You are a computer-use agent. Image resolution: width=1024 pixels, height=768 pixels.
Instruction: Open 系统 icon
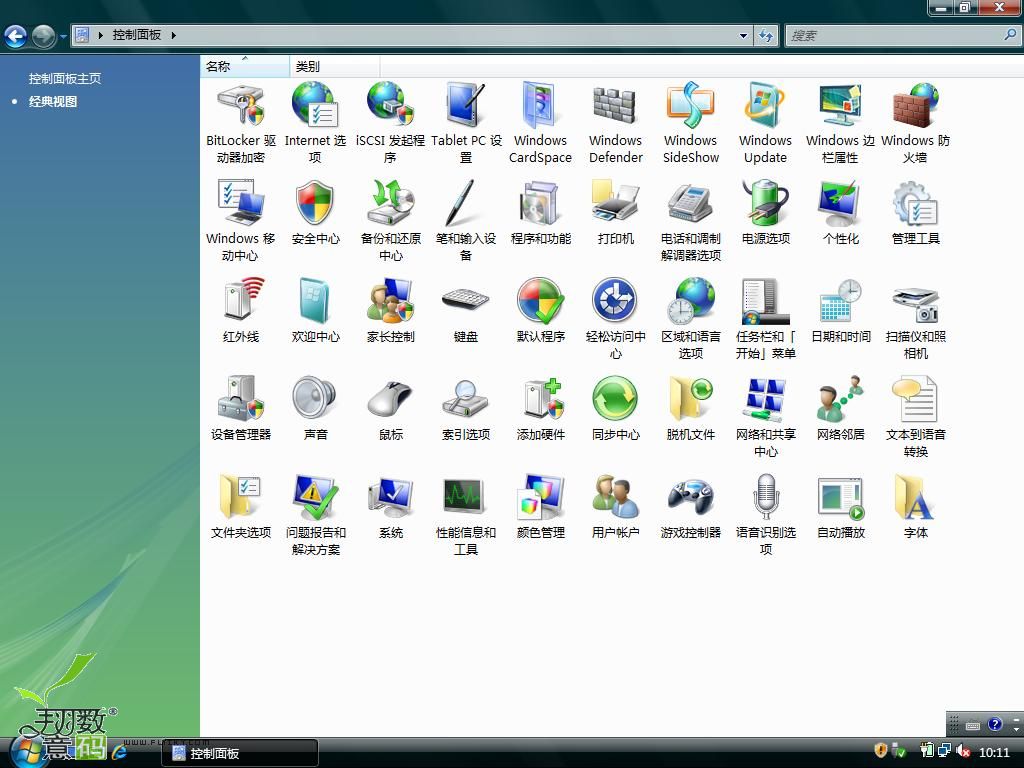[x=391, y=496]
